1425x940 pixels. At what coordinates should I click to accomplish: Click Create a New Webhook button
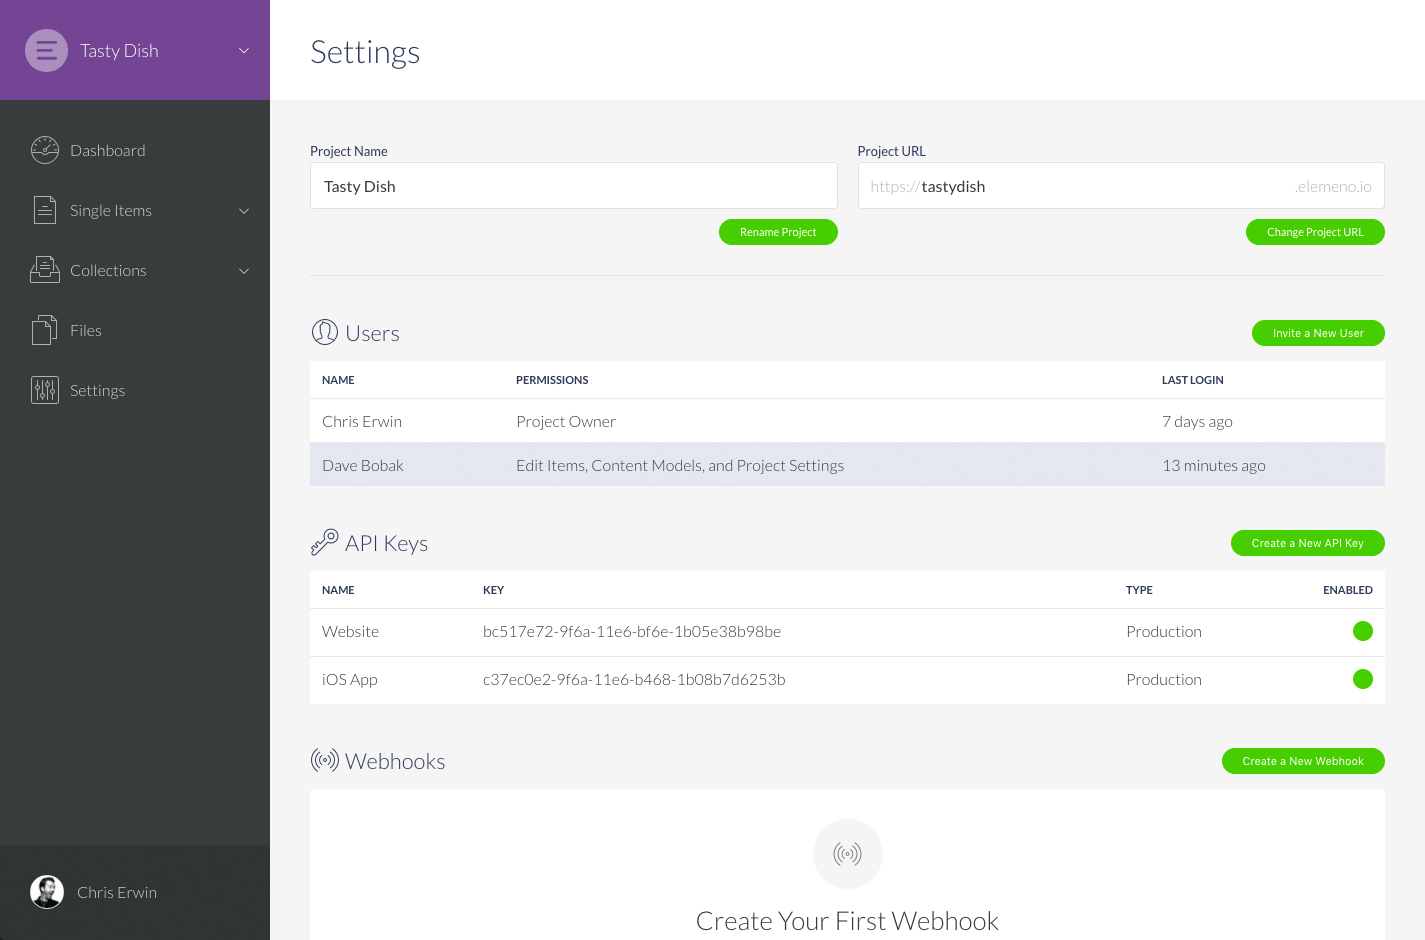pos(1303,761)
